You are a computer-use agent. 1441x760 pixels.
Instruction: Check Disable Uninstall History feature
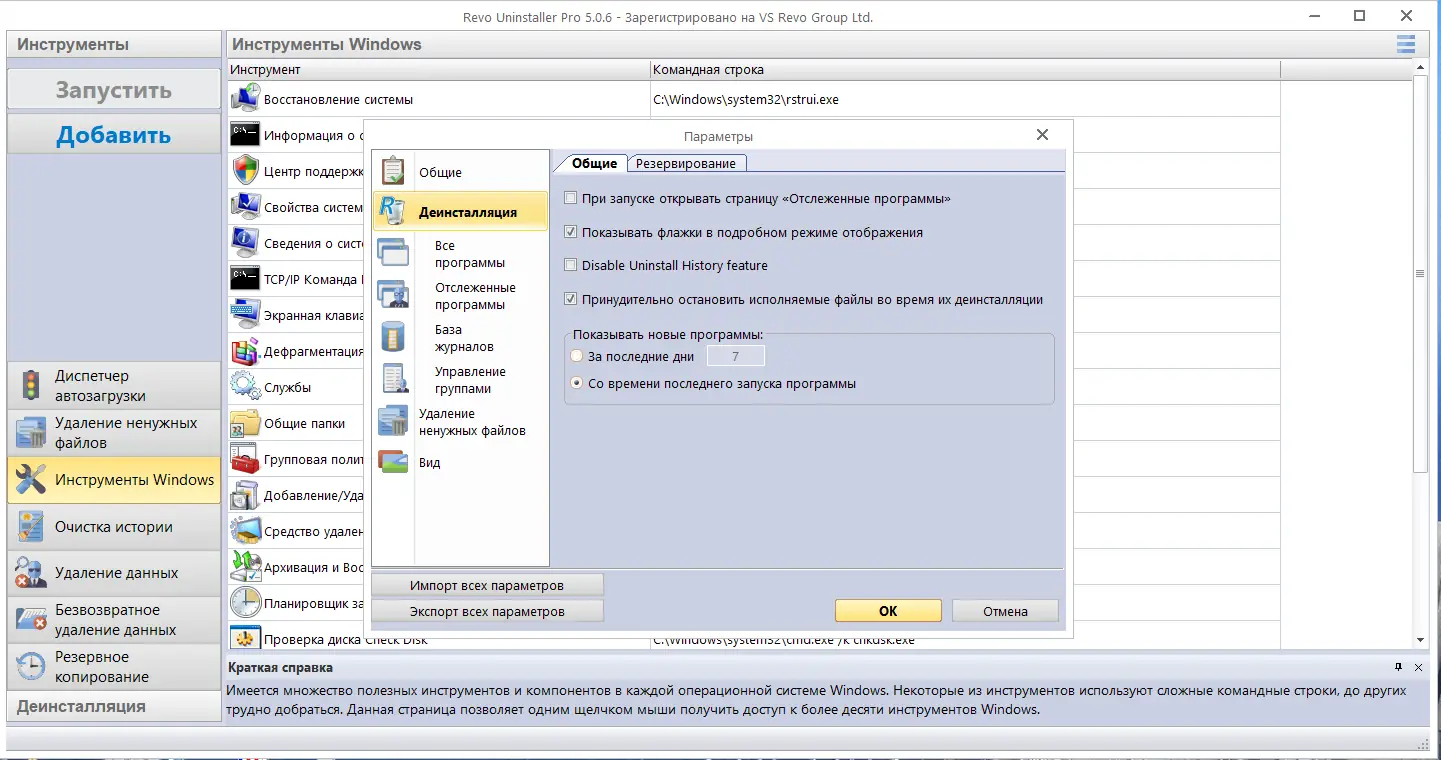tap(571, 265)
